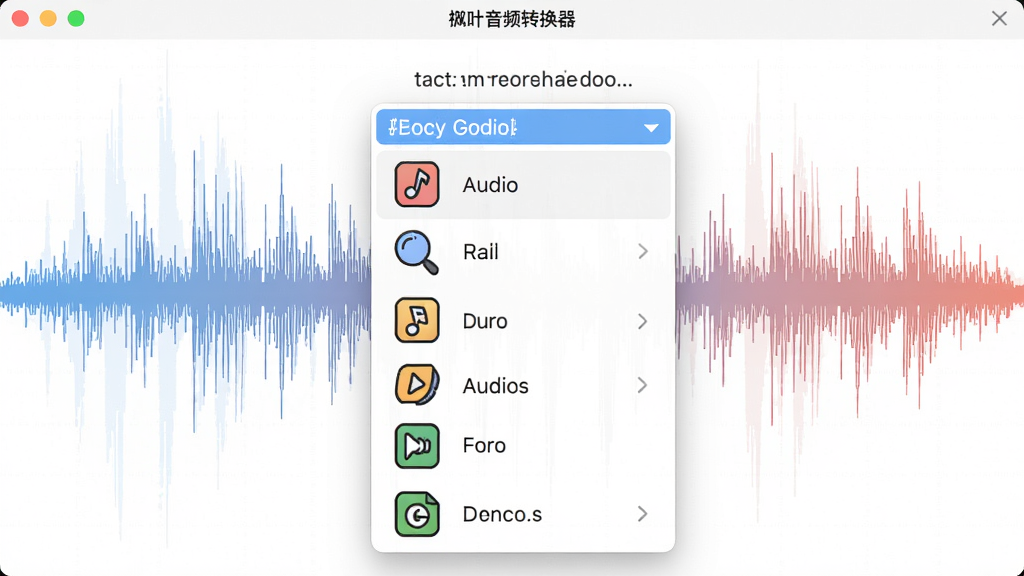The height and width of the screenshot is (576, 1024).
Task: Click the red close traffic light button
Action: pos(20,18)
